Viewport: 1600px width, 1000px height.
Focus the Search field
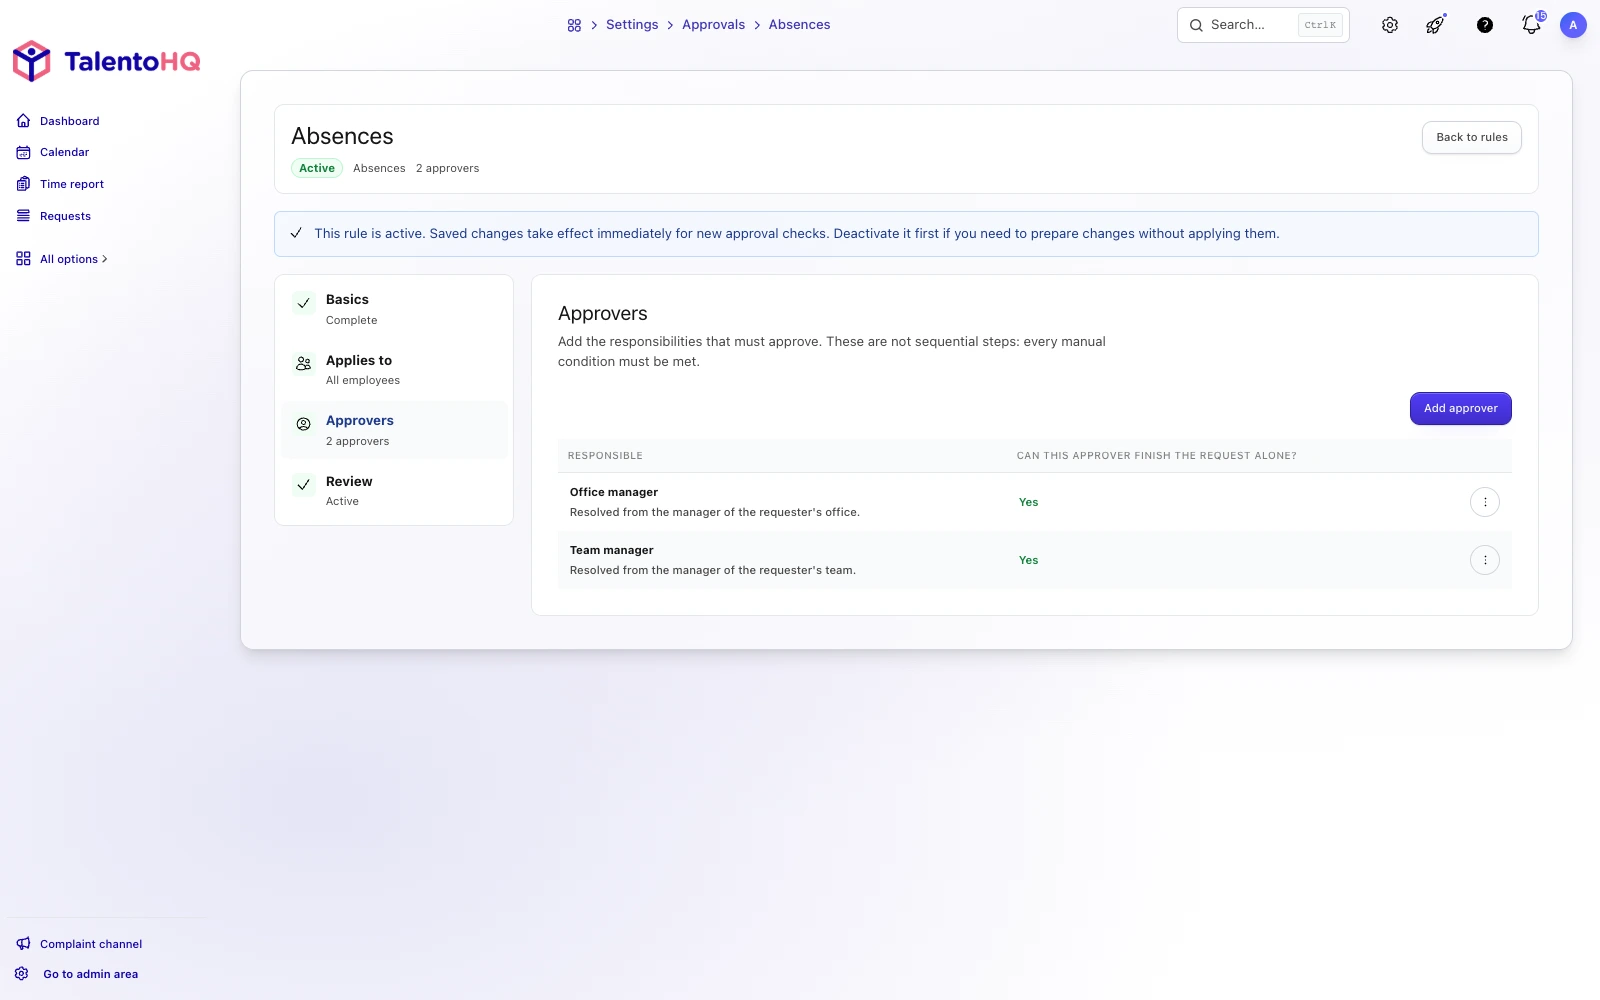[x=1263, y=25]
